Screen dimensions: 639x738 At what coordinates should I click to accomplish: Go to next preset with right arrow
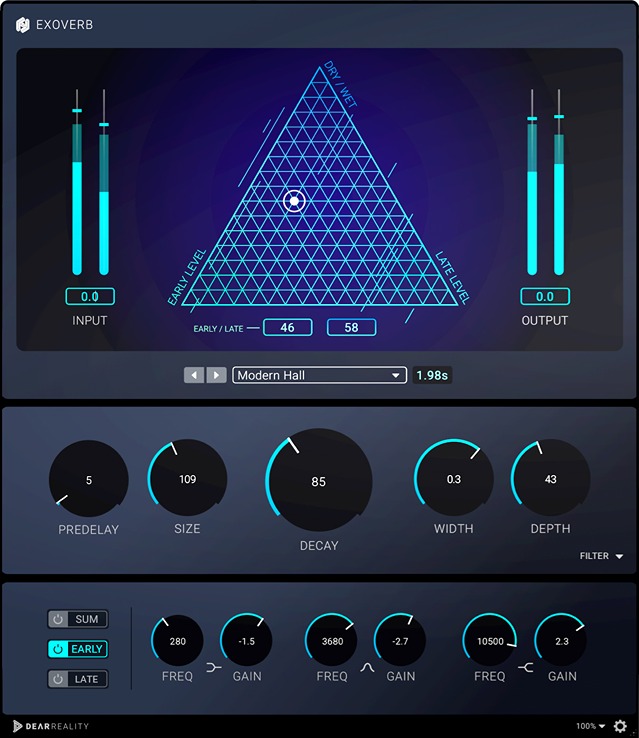pos(216,375)
